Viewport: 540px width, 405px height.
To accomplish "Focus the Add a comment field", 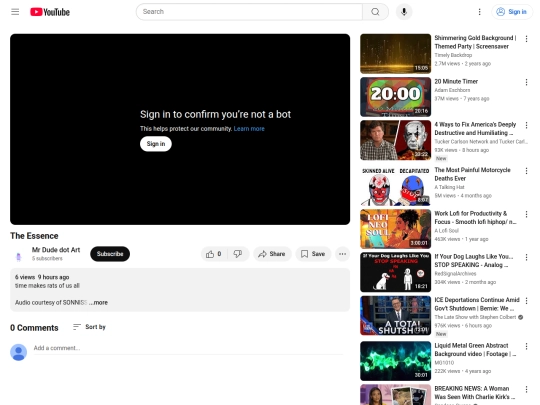I will [x=188, y=348].
